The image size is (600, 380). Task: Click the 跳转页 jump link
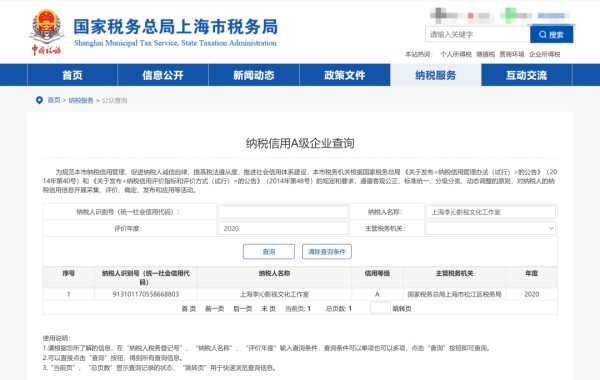coord(402,309)
